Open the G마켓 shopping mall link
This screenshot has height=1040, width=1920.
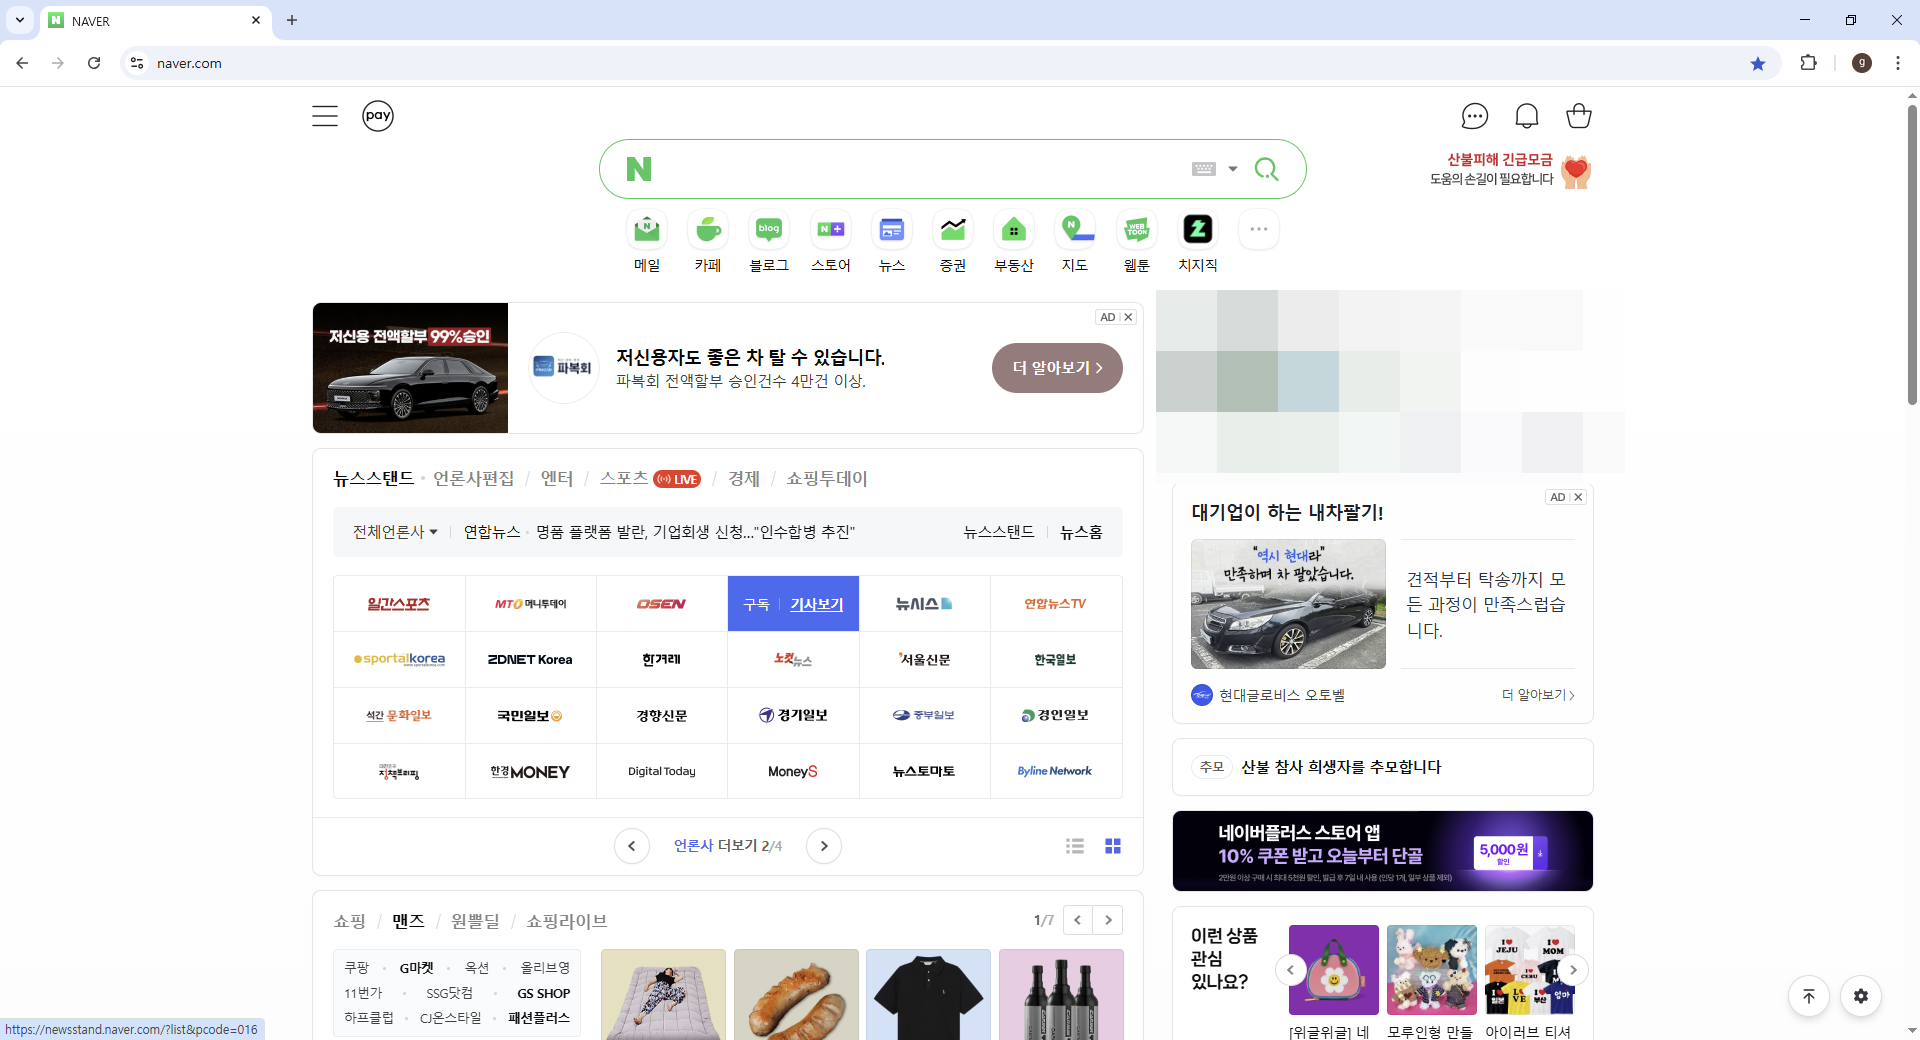417,968
